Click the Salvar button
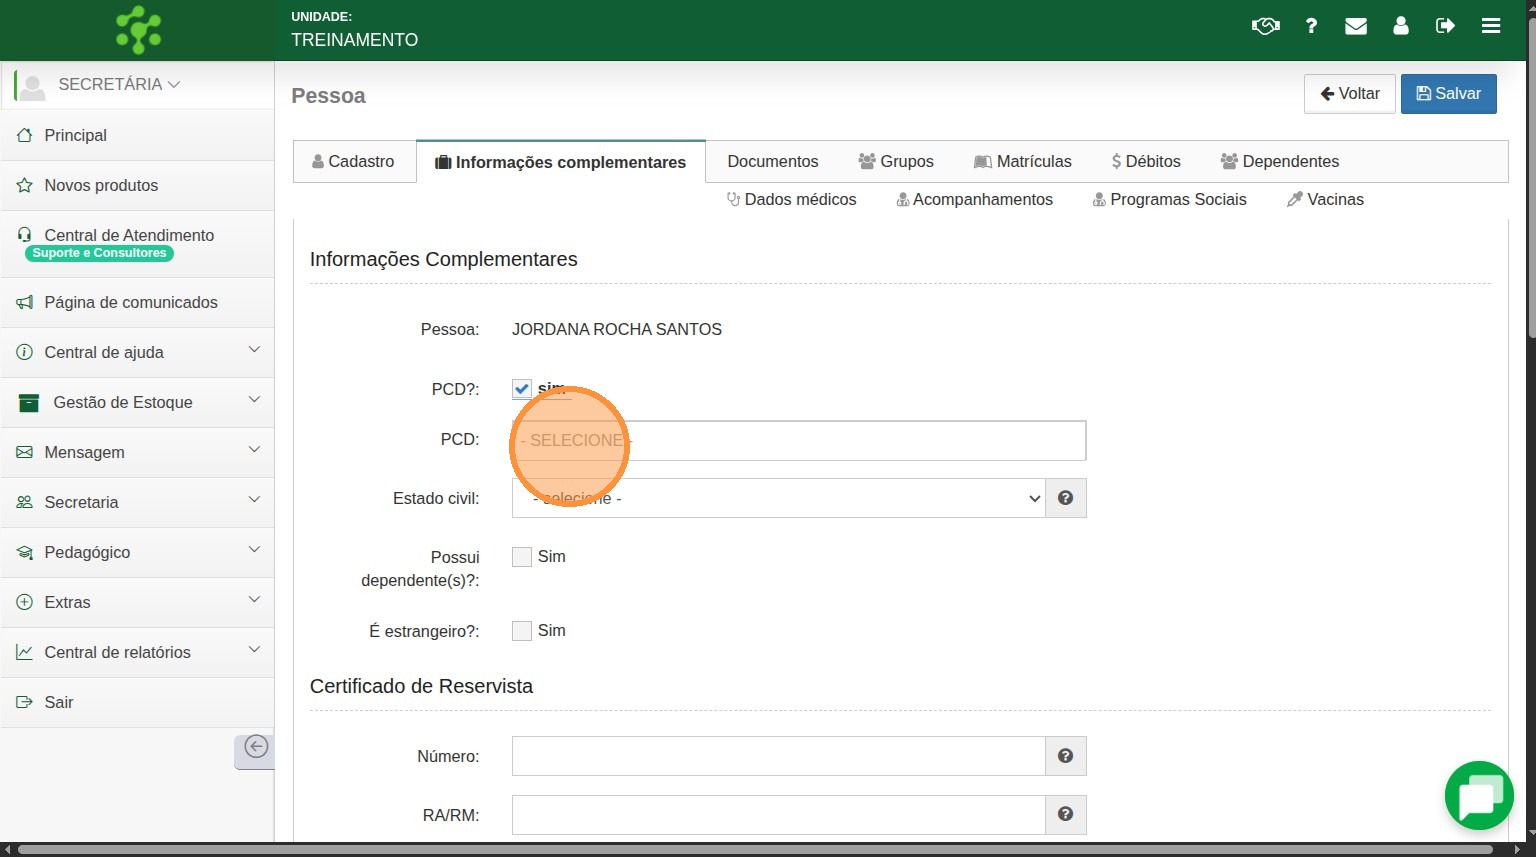The height and width of the screenshot is (857, 1536). [x=1448, y=94]
